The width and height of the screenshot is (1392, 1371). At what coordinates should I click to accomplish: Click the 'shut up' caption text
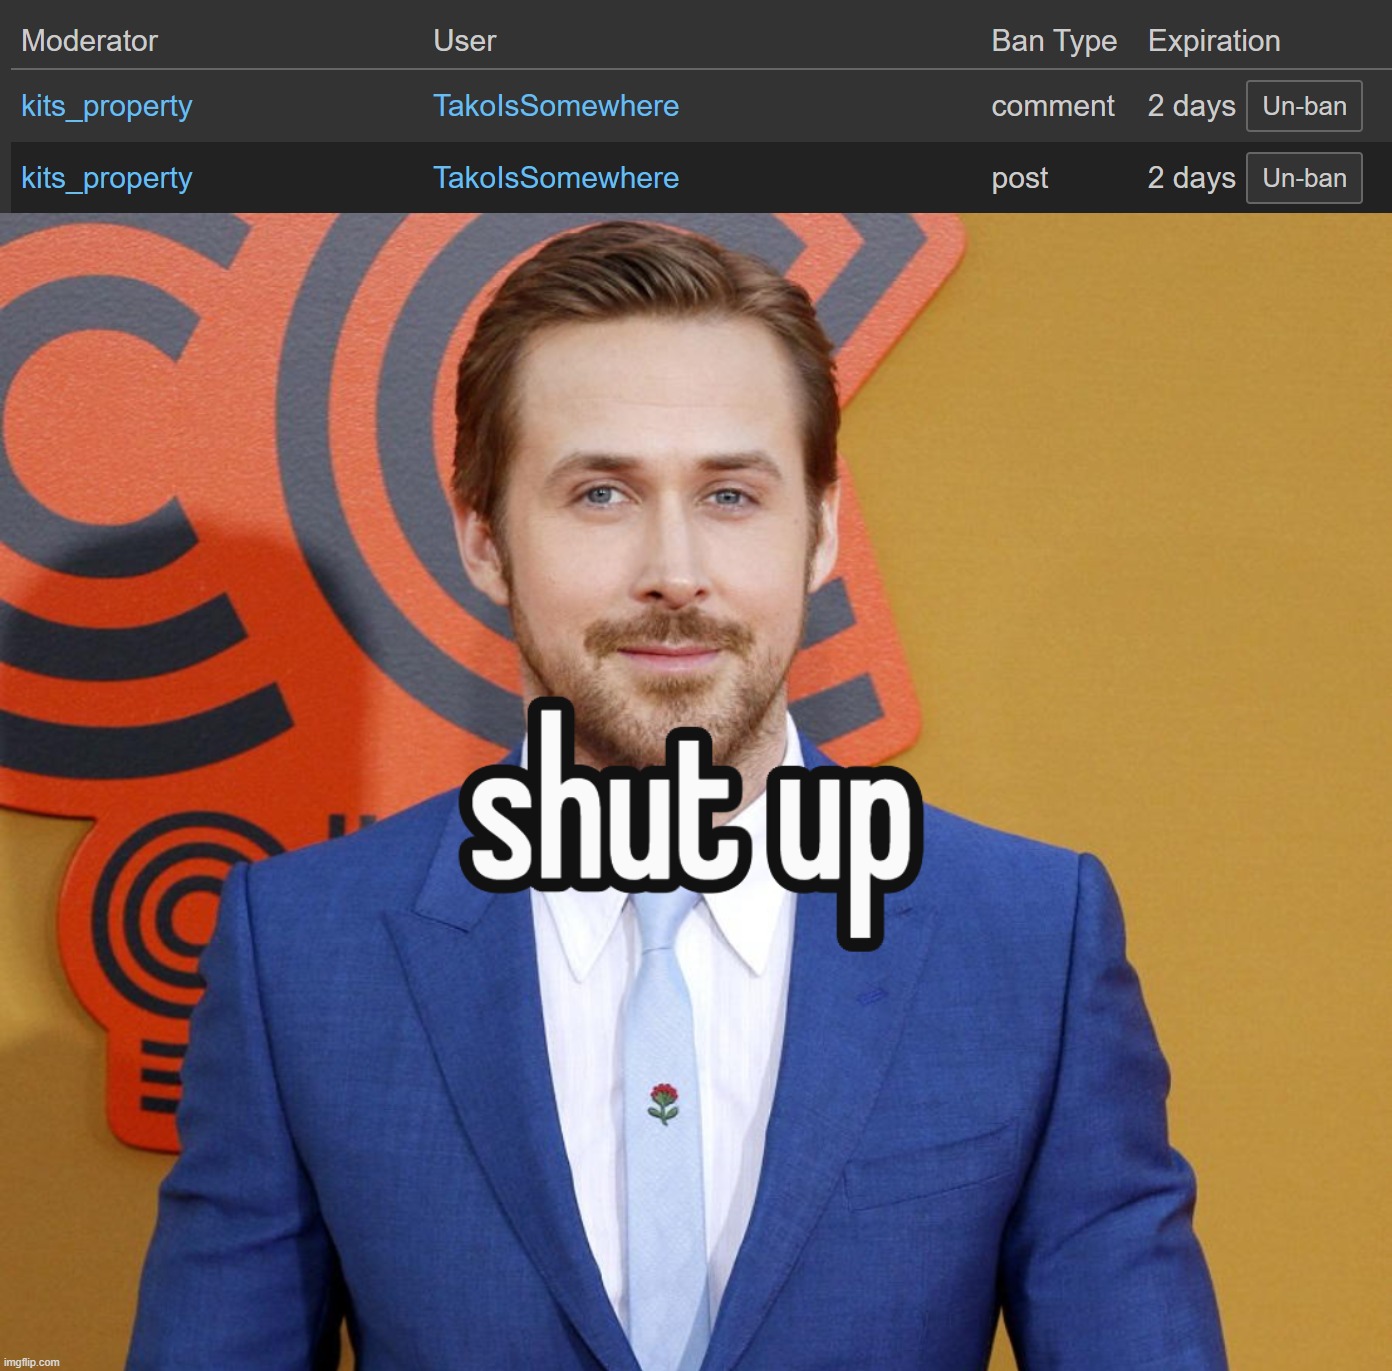click(690, 823)
